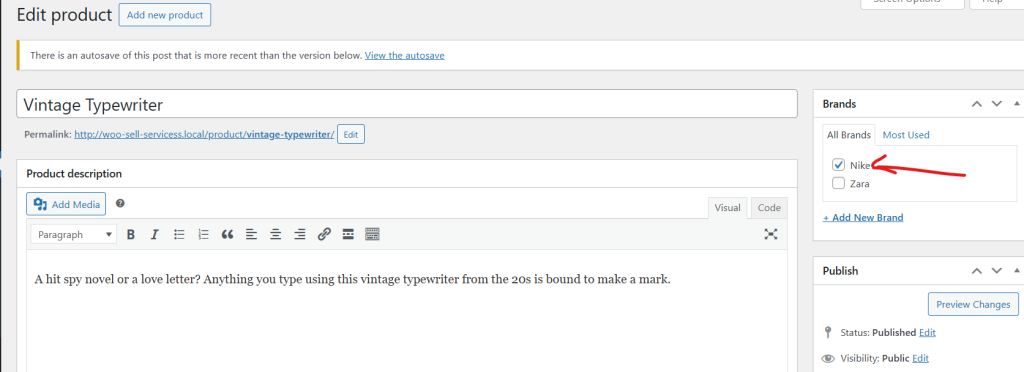Check the Zara brand checkbox
The height and width of the screenshot is (372, 1024).
(839, 184)
